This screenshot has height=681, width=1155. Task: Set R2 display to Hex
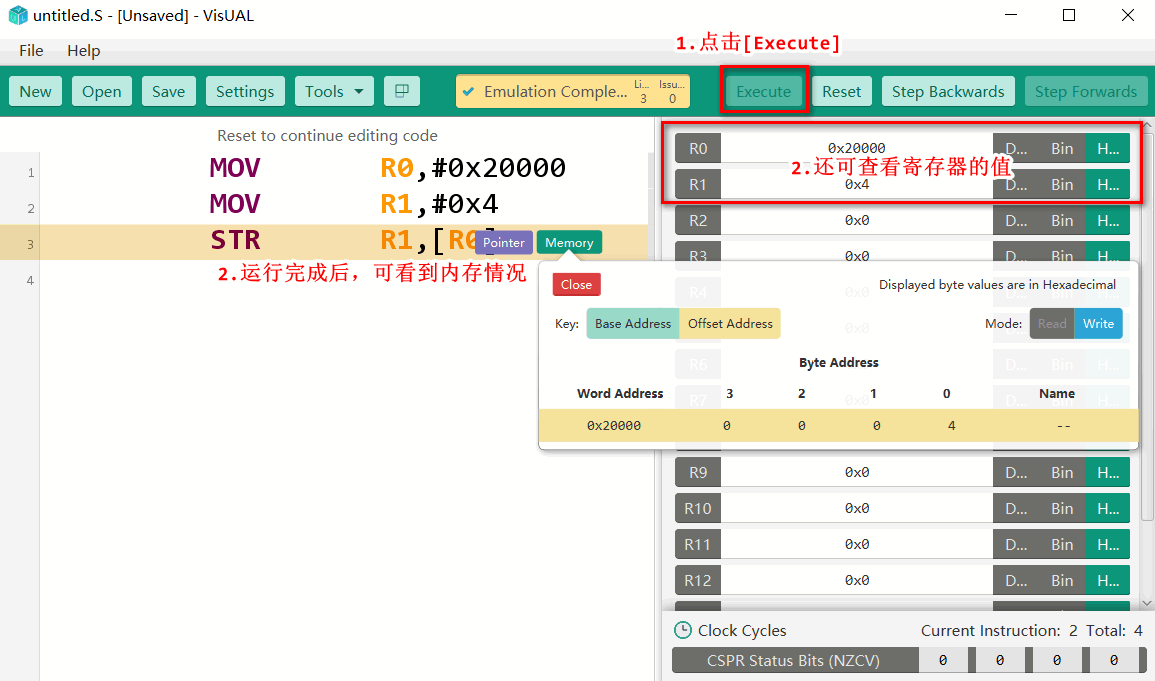pos(1107,220)
